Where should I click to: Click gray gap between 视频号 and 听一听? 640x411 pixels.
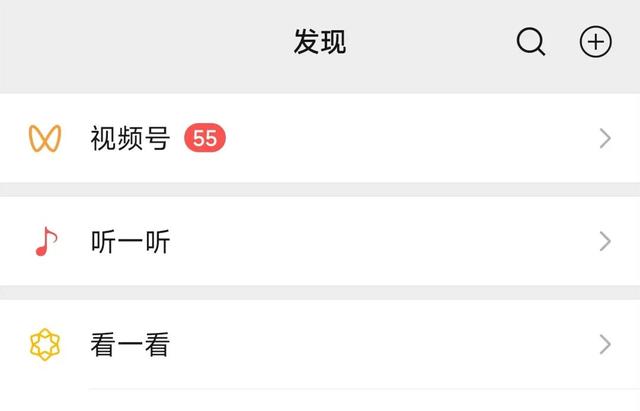click(x=320, y=189)
